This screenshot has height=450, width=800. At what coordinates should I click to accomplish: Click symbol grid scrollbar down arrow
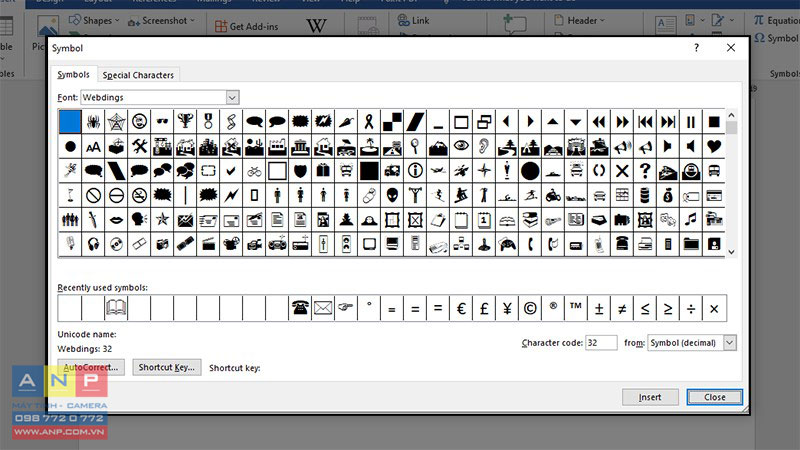tap(731, 252)
